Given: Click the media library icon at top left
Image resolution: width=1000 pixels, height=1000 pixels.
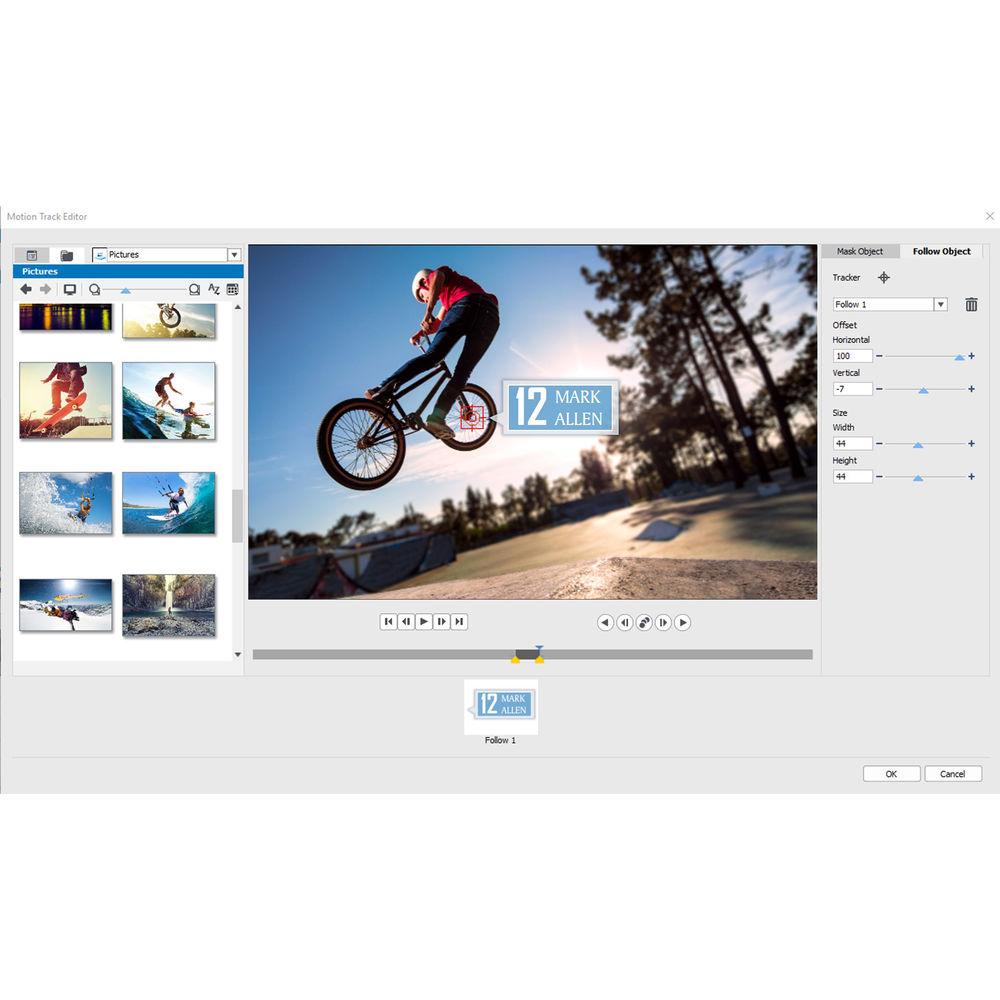Looking at the screenshot, I should pyautogui.click(x=33, y=254).
